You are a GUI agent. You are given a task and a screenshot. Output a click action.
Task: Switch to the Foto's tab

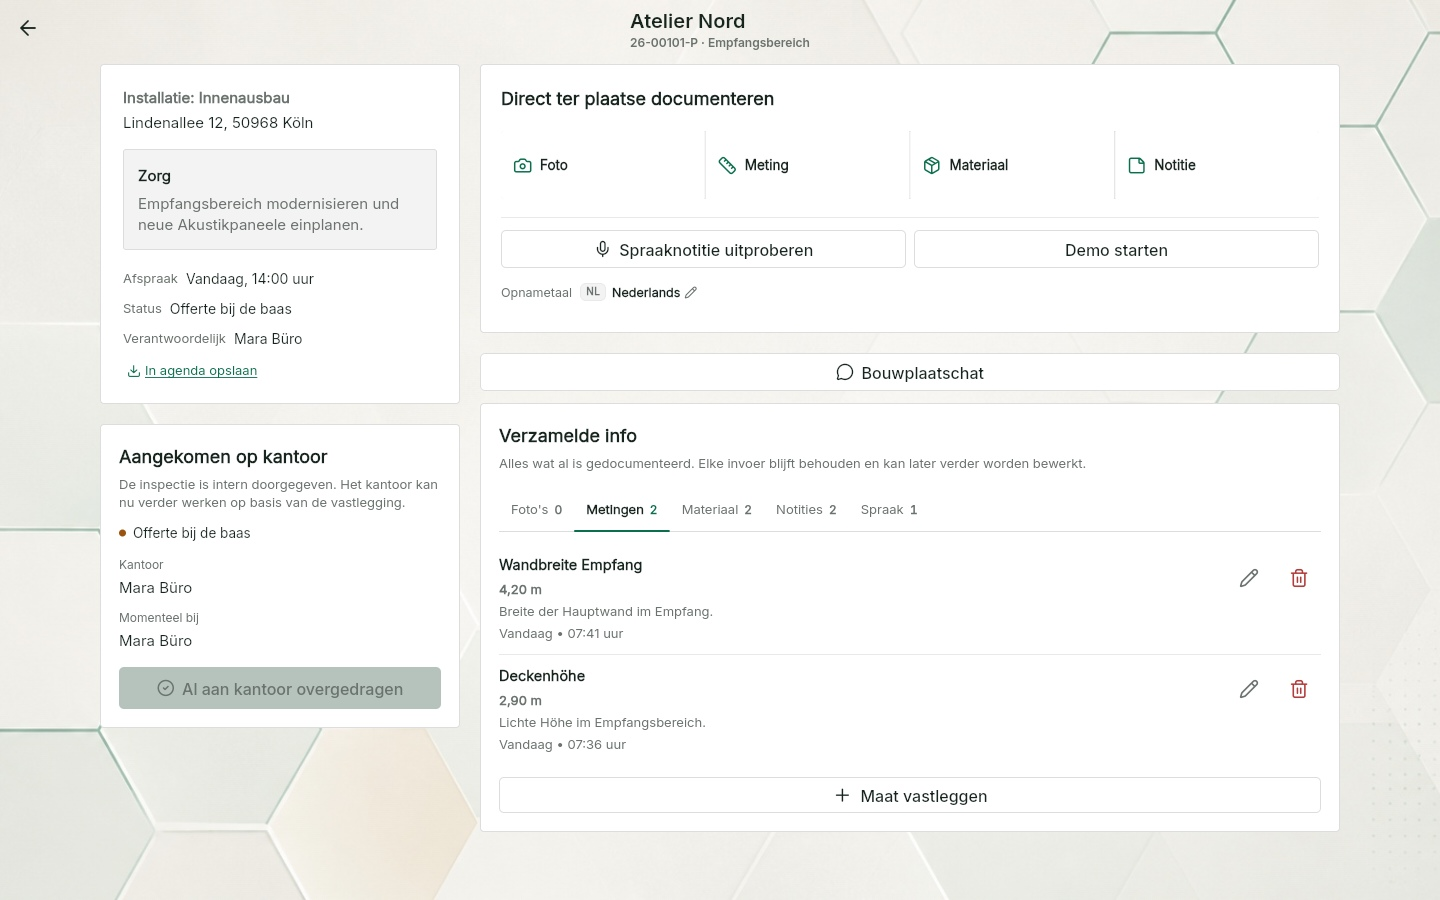(536, 510)
